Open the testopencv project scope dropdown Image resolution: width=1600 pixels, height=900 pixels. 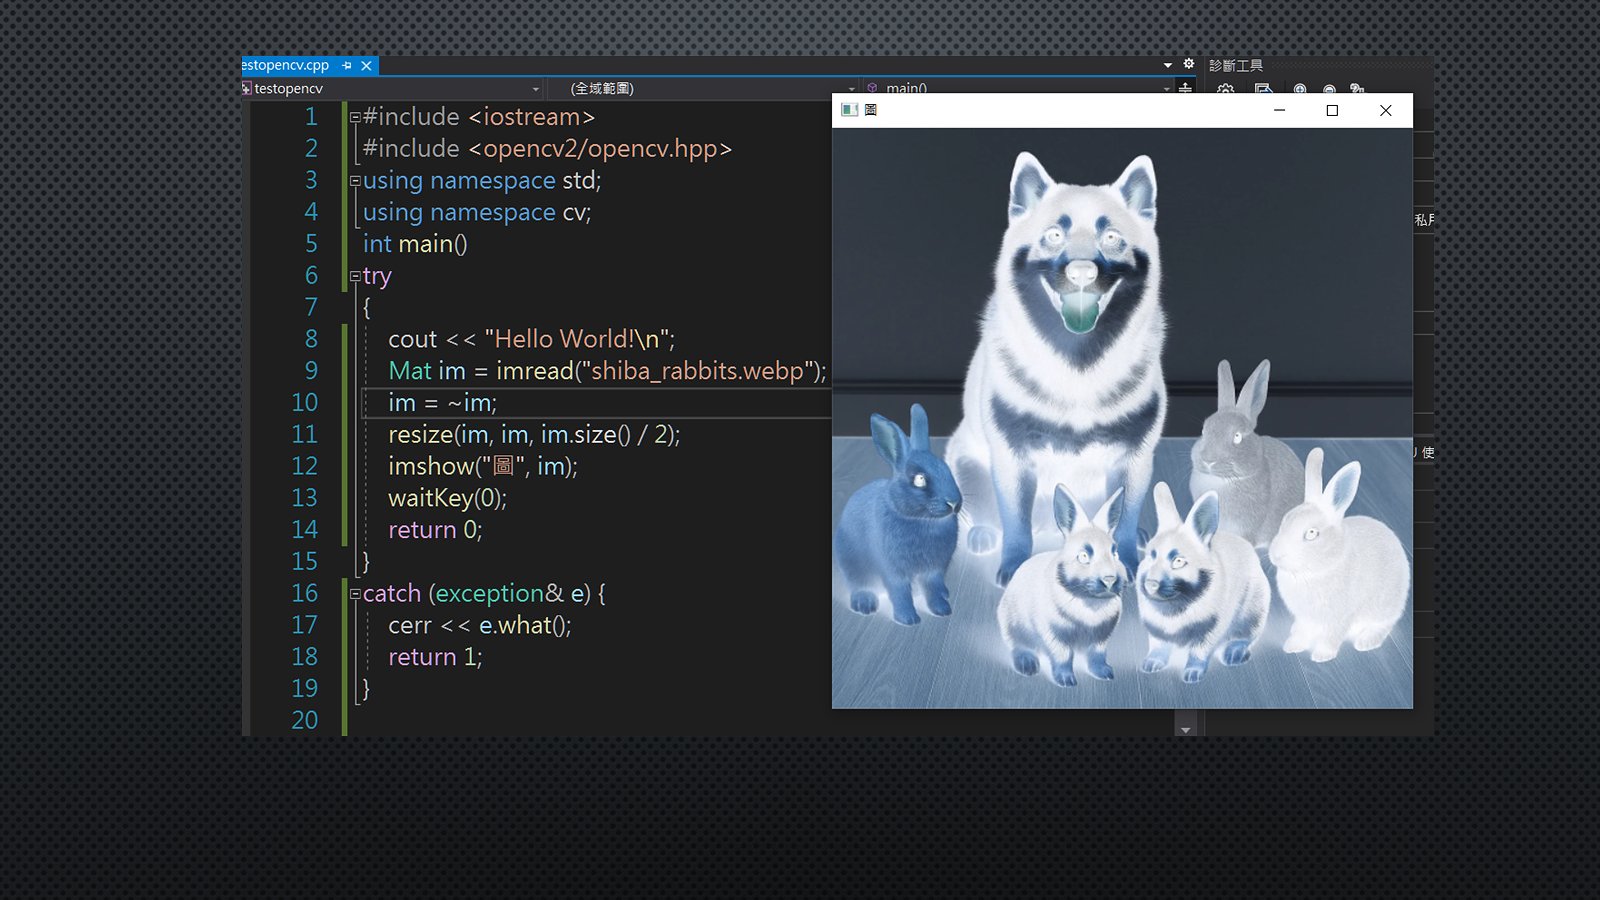(536, 89)
